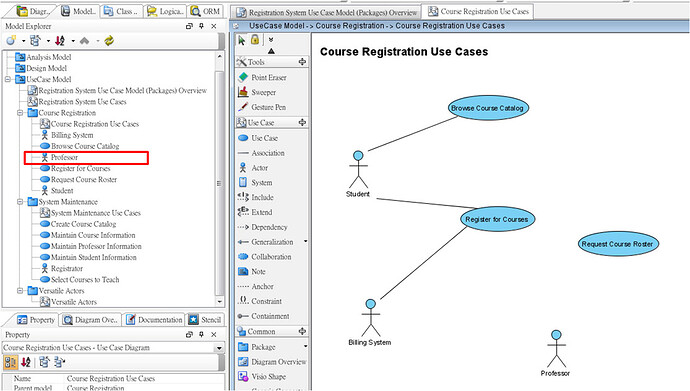Click the Browse Course Catalog use case ellipse
Screen dimensions: 690x391
pyautogui.click(x=488, y=108)
